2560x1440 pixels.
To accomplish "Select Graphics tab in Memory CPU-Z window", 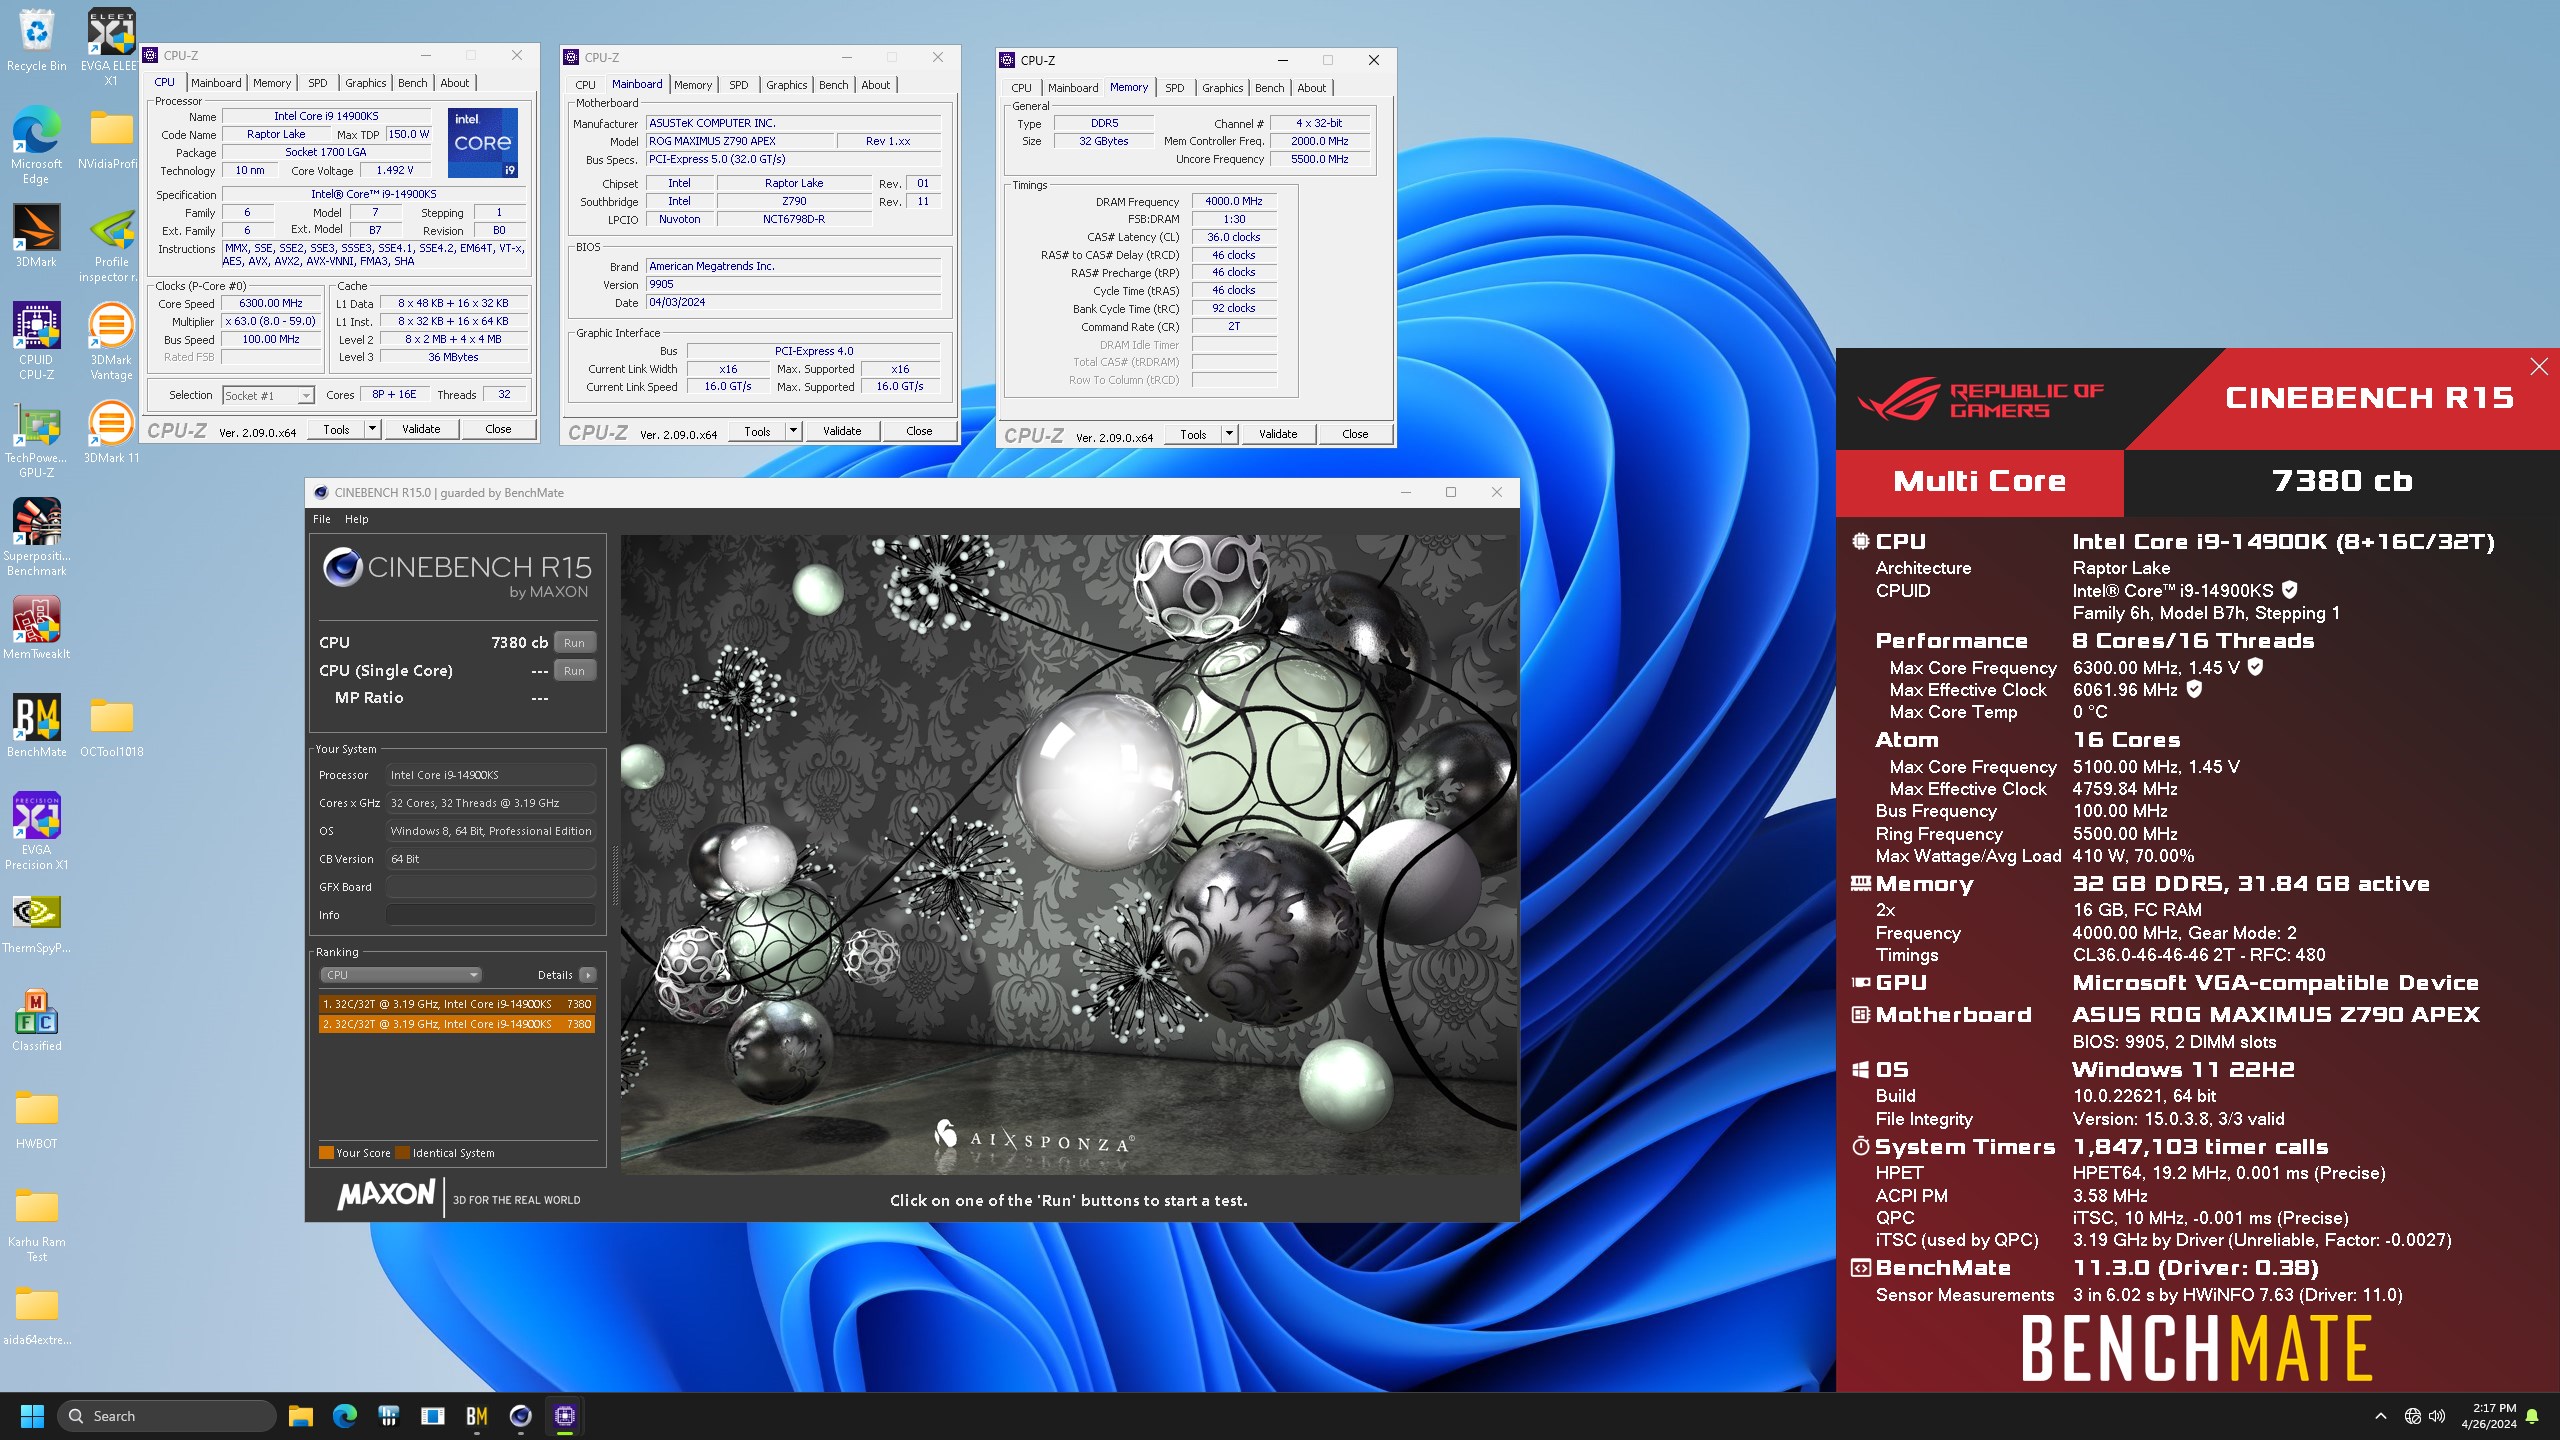I will 1222,88.
